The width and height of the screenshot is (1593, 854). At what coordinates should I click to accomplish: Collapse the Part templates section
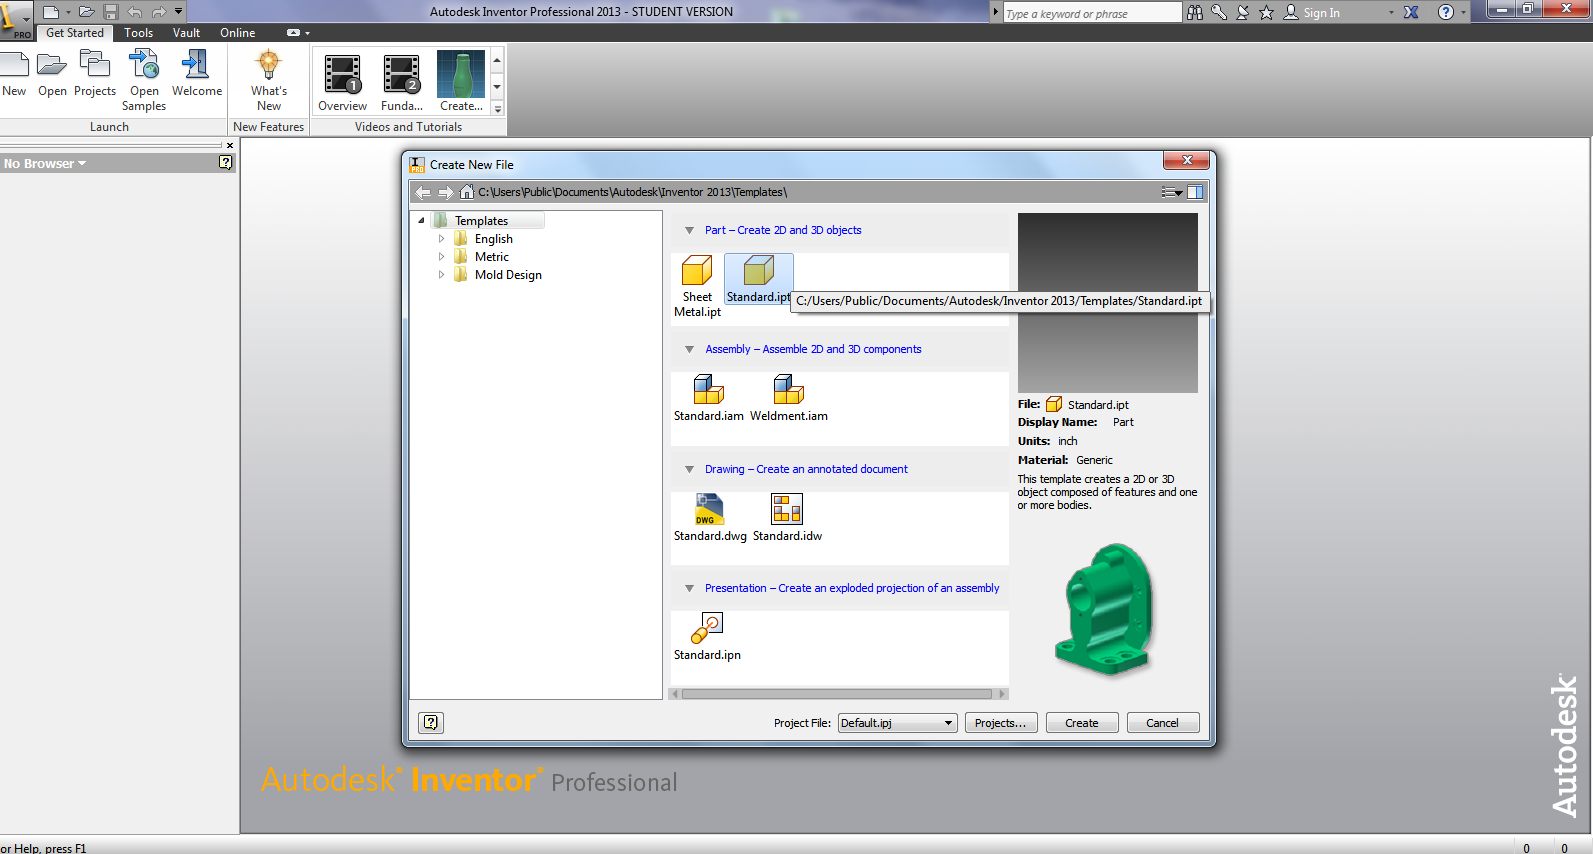689,230
